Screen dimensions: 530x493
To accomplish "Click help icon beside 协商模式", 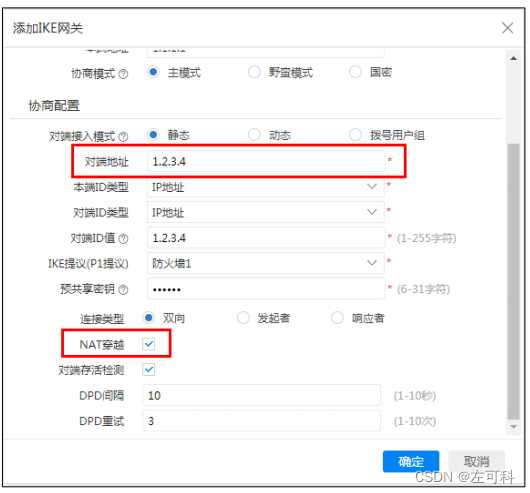I will tap(124, 74).
